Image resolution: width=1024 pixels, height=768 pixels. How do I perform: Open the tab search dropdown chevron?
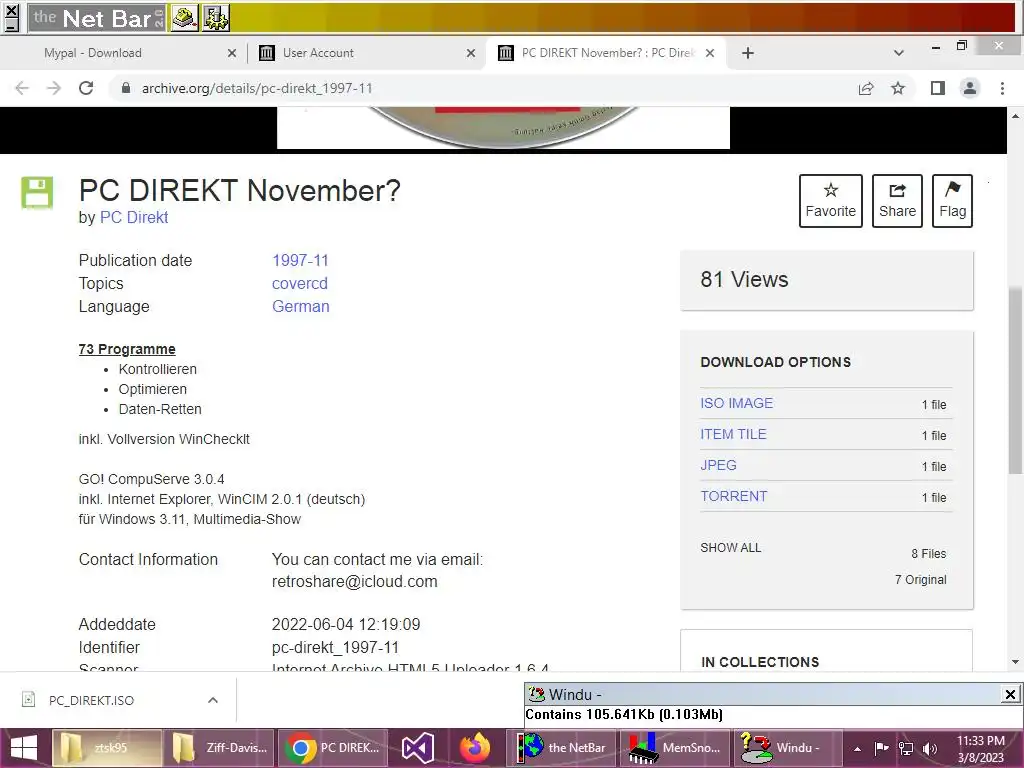pos(899,53)
